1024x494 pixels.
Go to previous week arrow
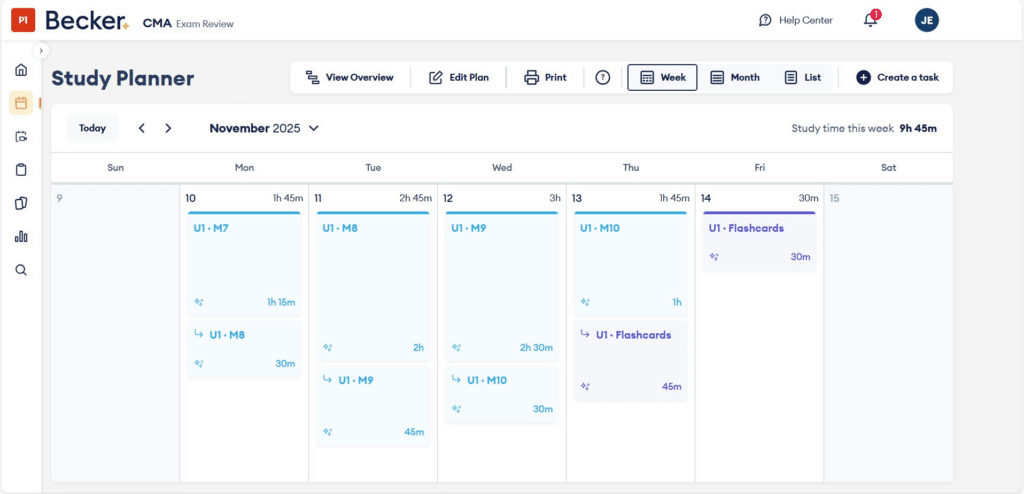pyautogui.click(x=142, y=128)
